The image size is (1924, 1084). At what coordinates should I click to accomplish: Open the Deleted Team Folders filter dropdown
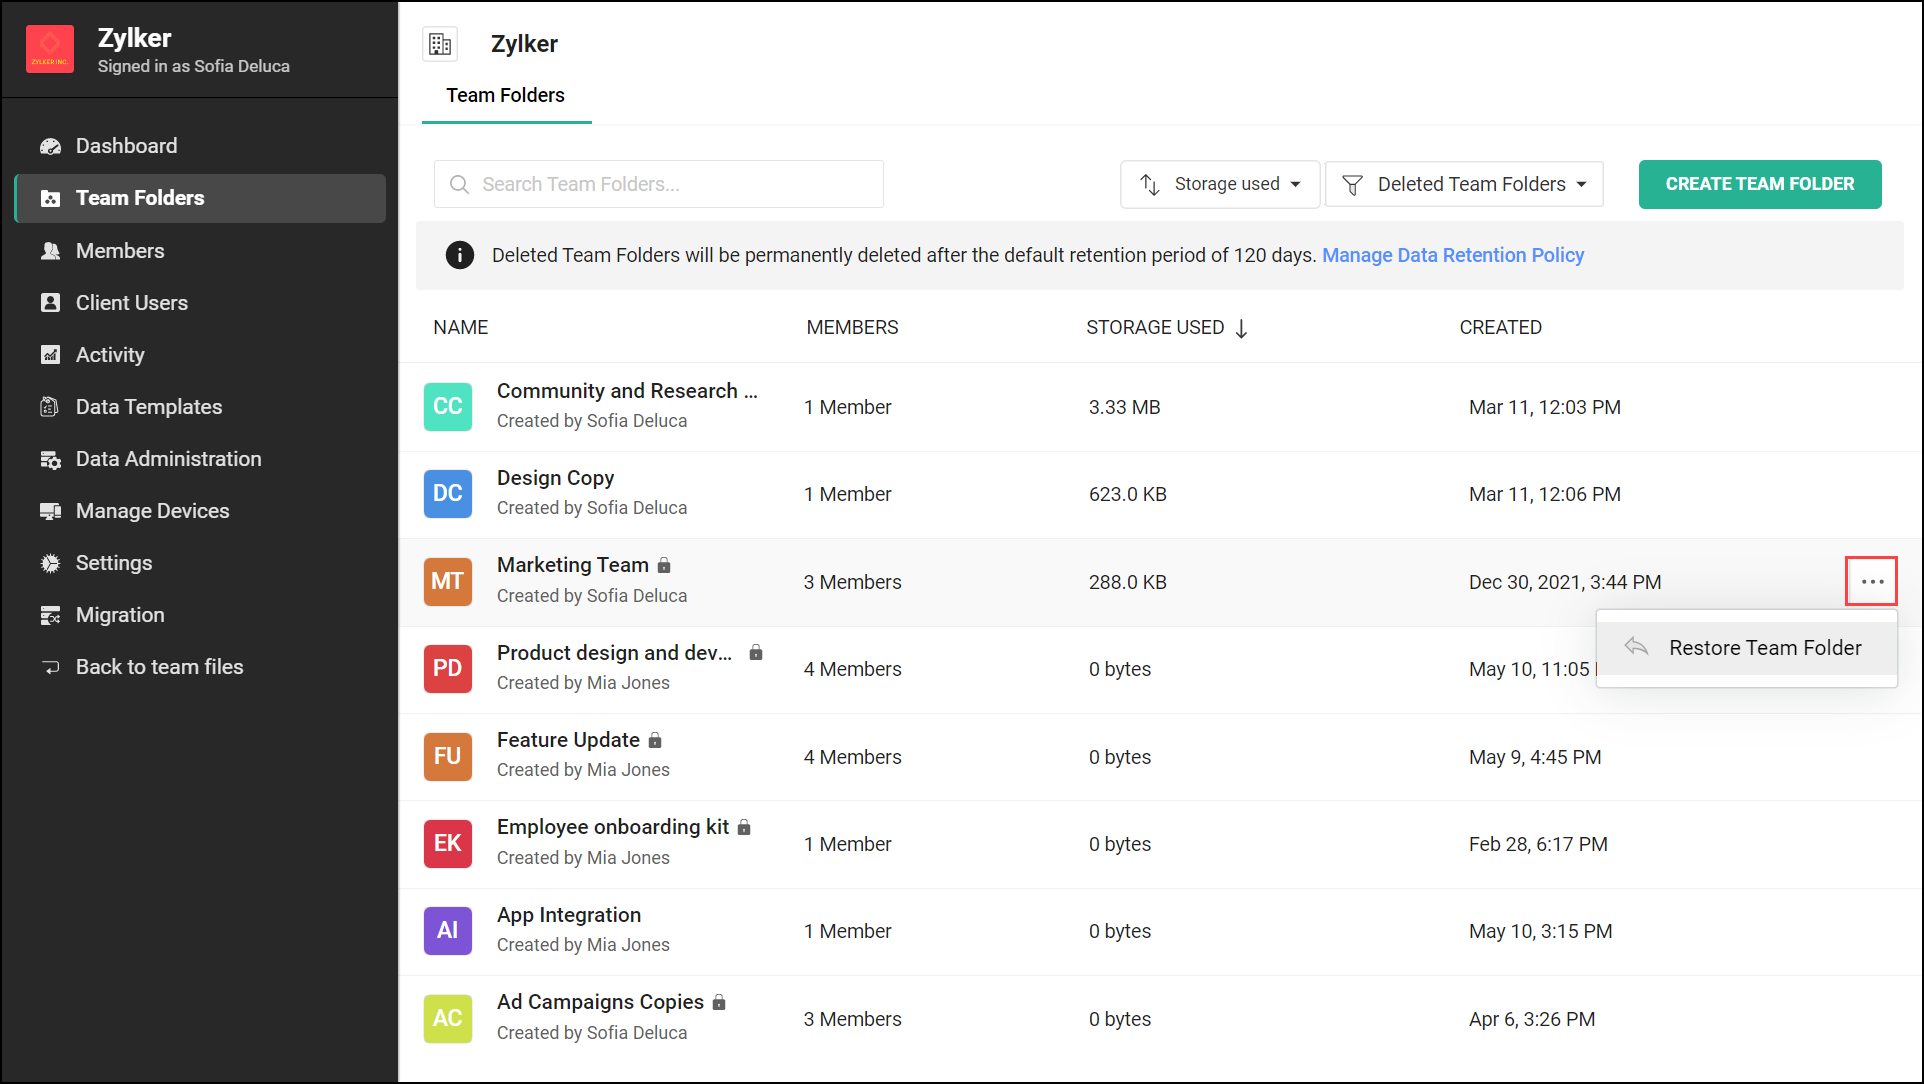(x=1464, y=184)
